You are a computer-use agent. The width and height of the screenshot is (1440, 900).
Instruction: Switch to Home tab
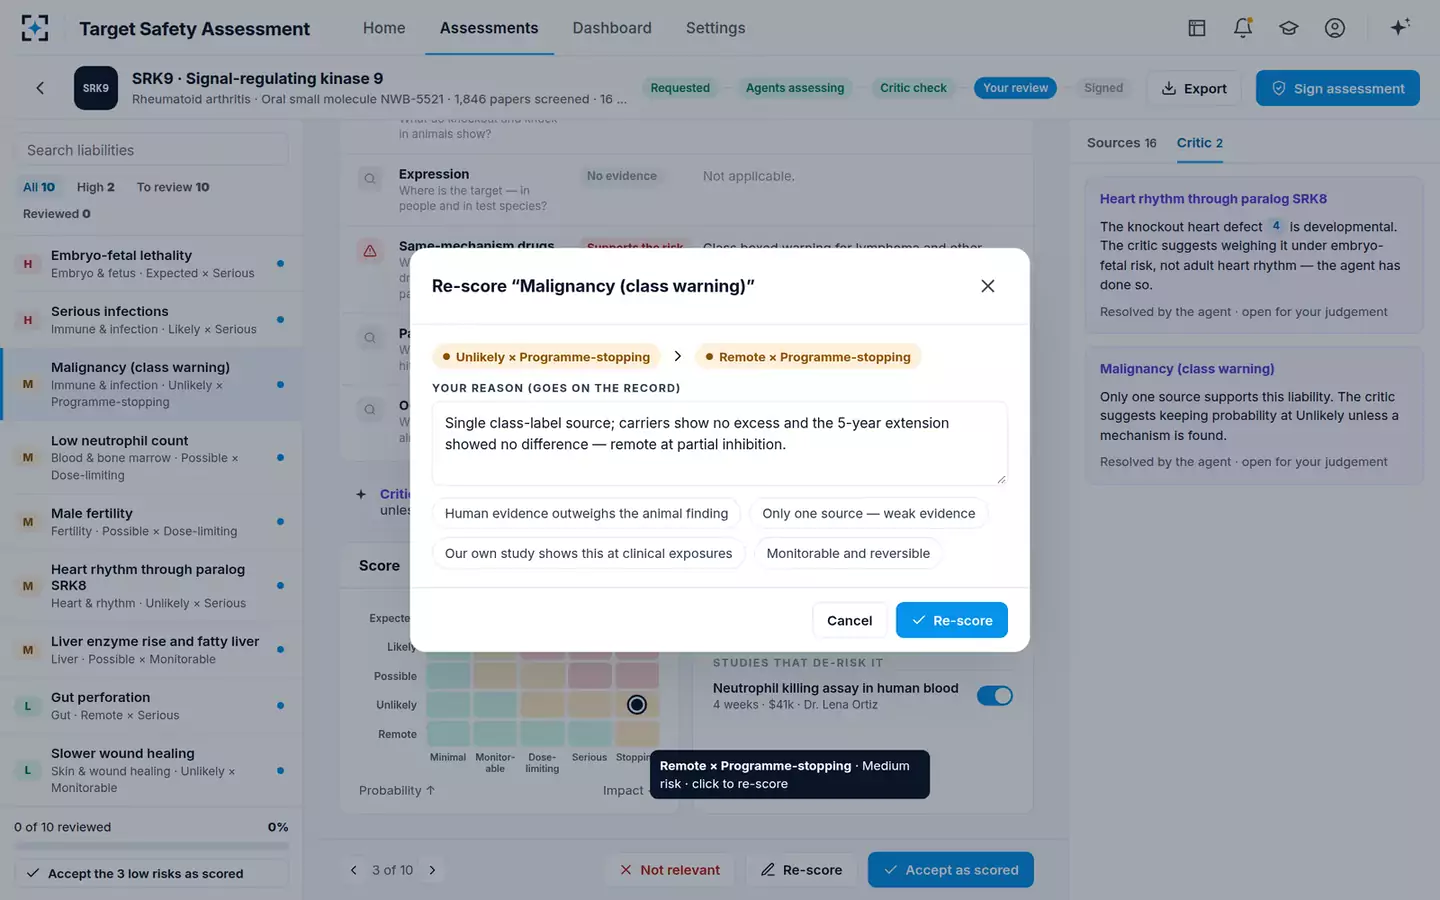[384, 28]
